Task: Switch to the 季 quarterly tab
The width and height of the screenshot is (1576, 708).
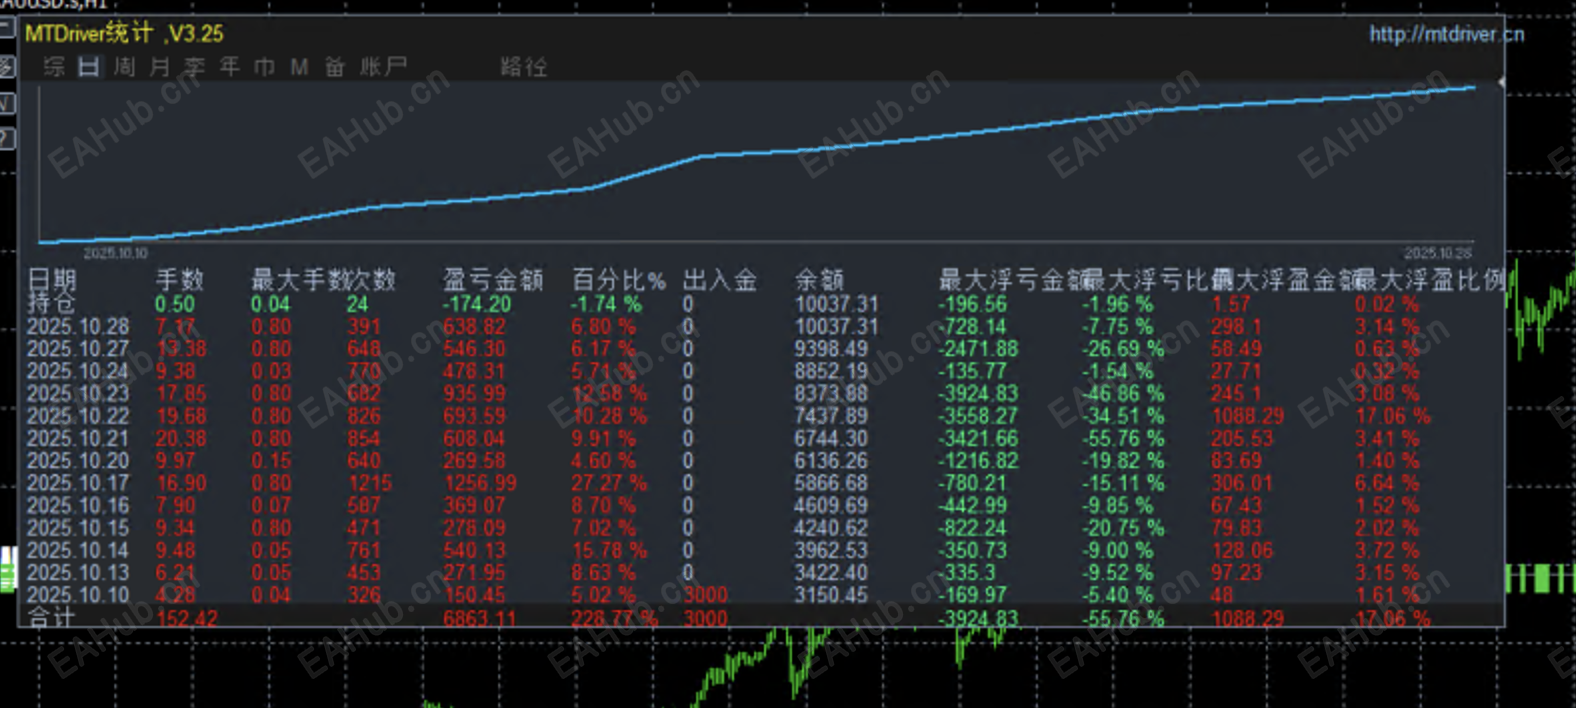Action: (194, 67)
